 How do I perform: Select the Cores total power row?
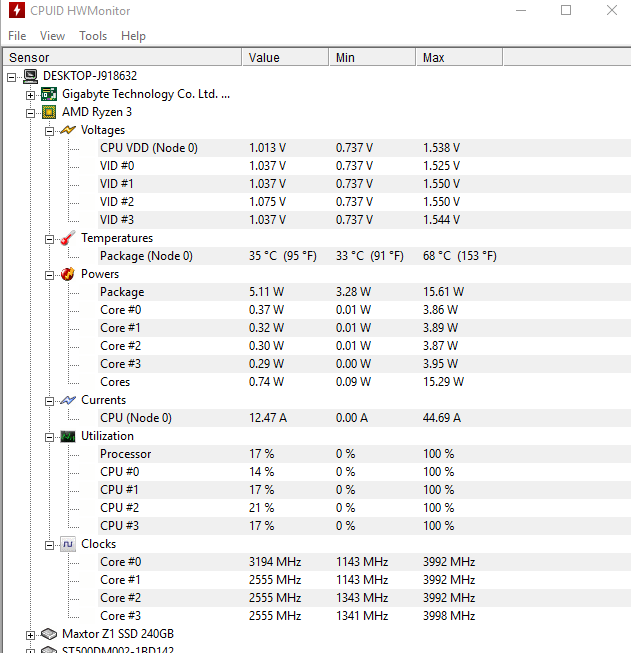click(x=364, y=382)
